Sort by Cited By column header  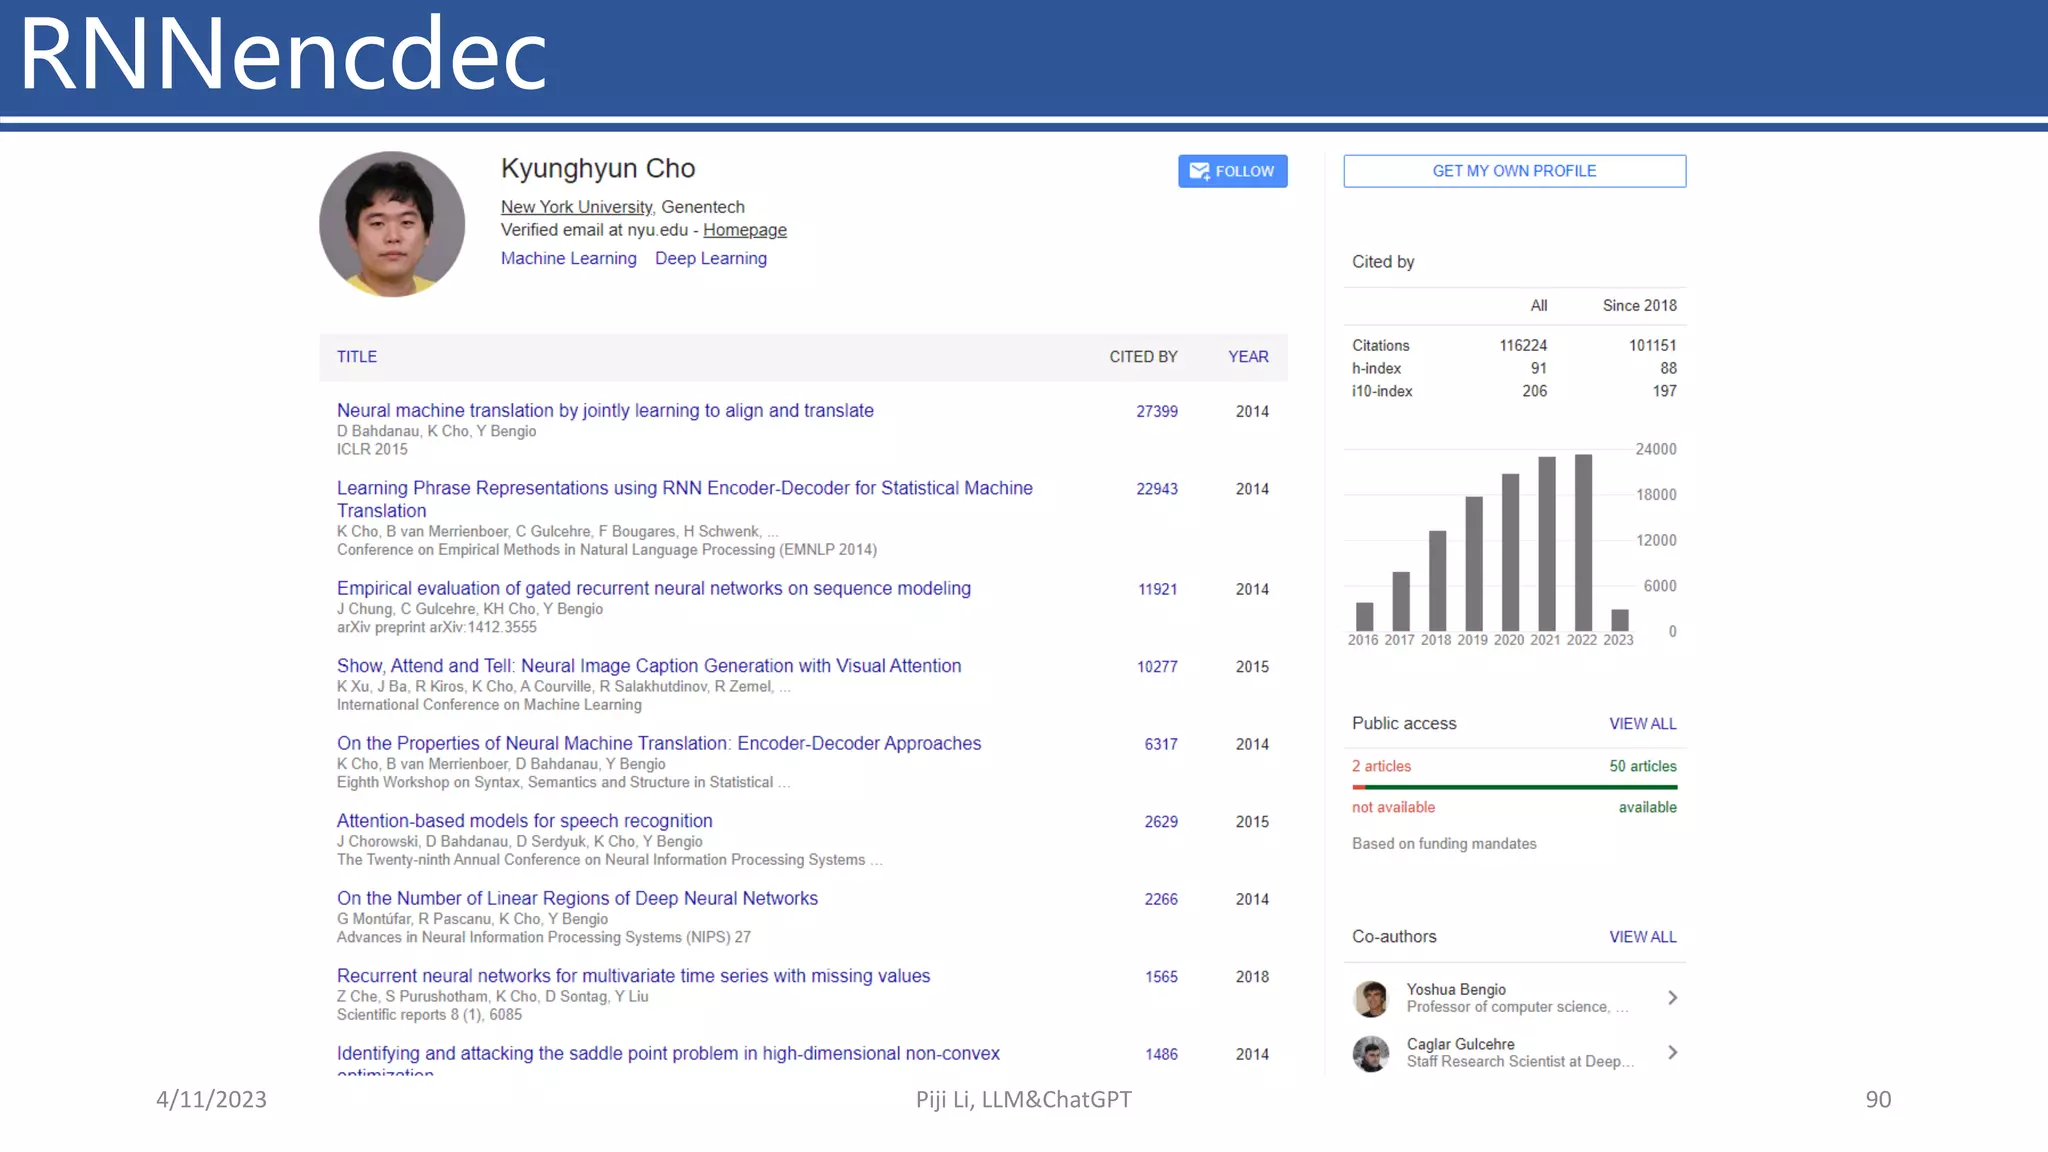click(1143, 357)
